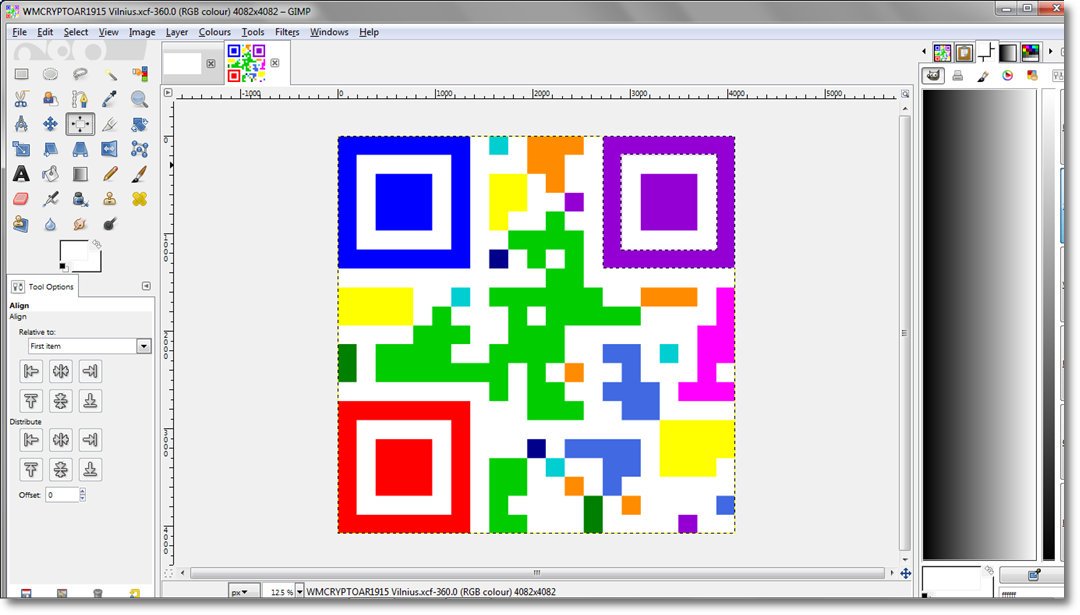Viewport: 1080px width, 615px height.
Task: Select the Cage Transform tool
Action: pyautogui.click(x=139, y=149)
